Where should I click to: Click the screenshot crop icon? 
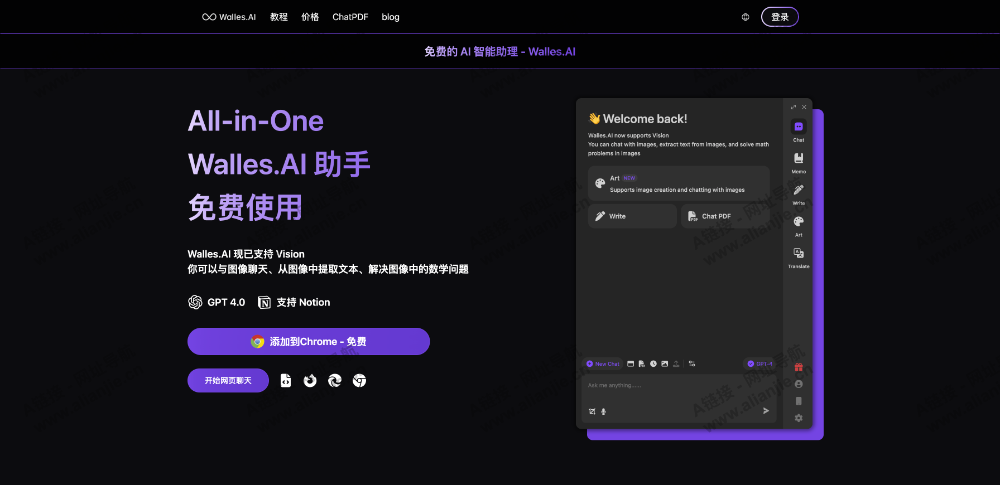(x=592, y=411)
